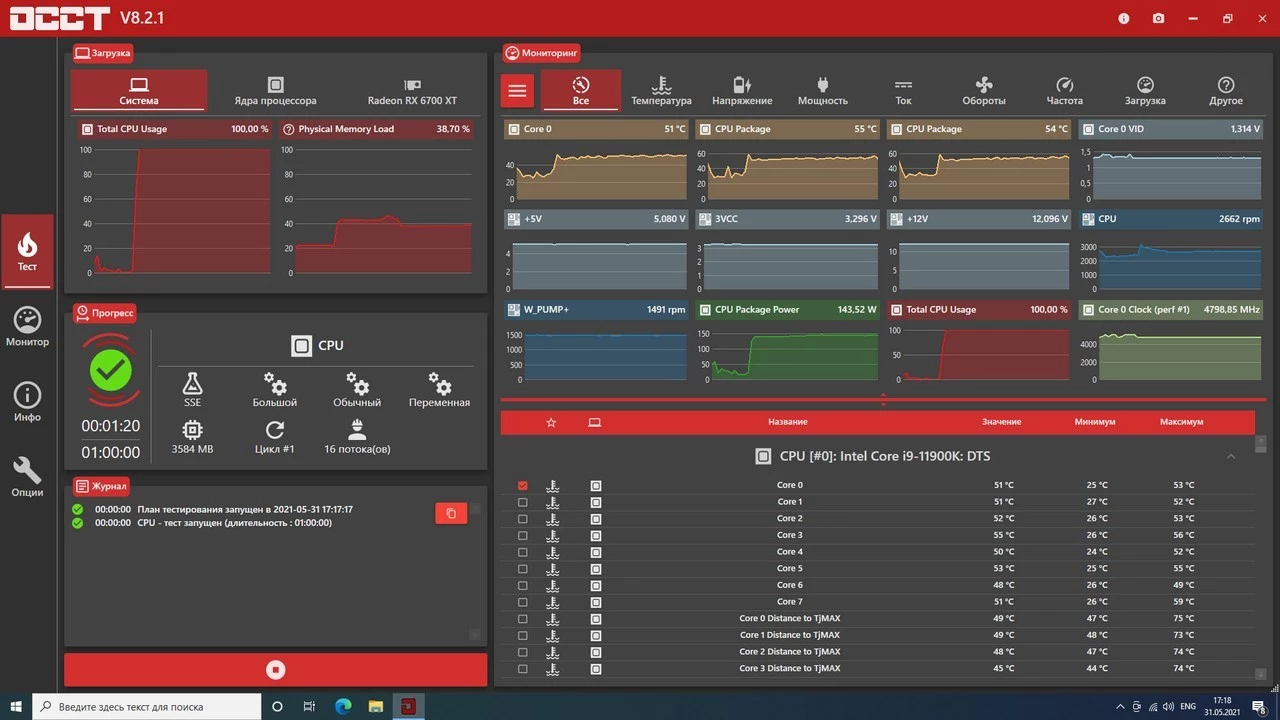Sort table by Значение column
Viewport: 1280px width, 720px height.
point(1001,422)
